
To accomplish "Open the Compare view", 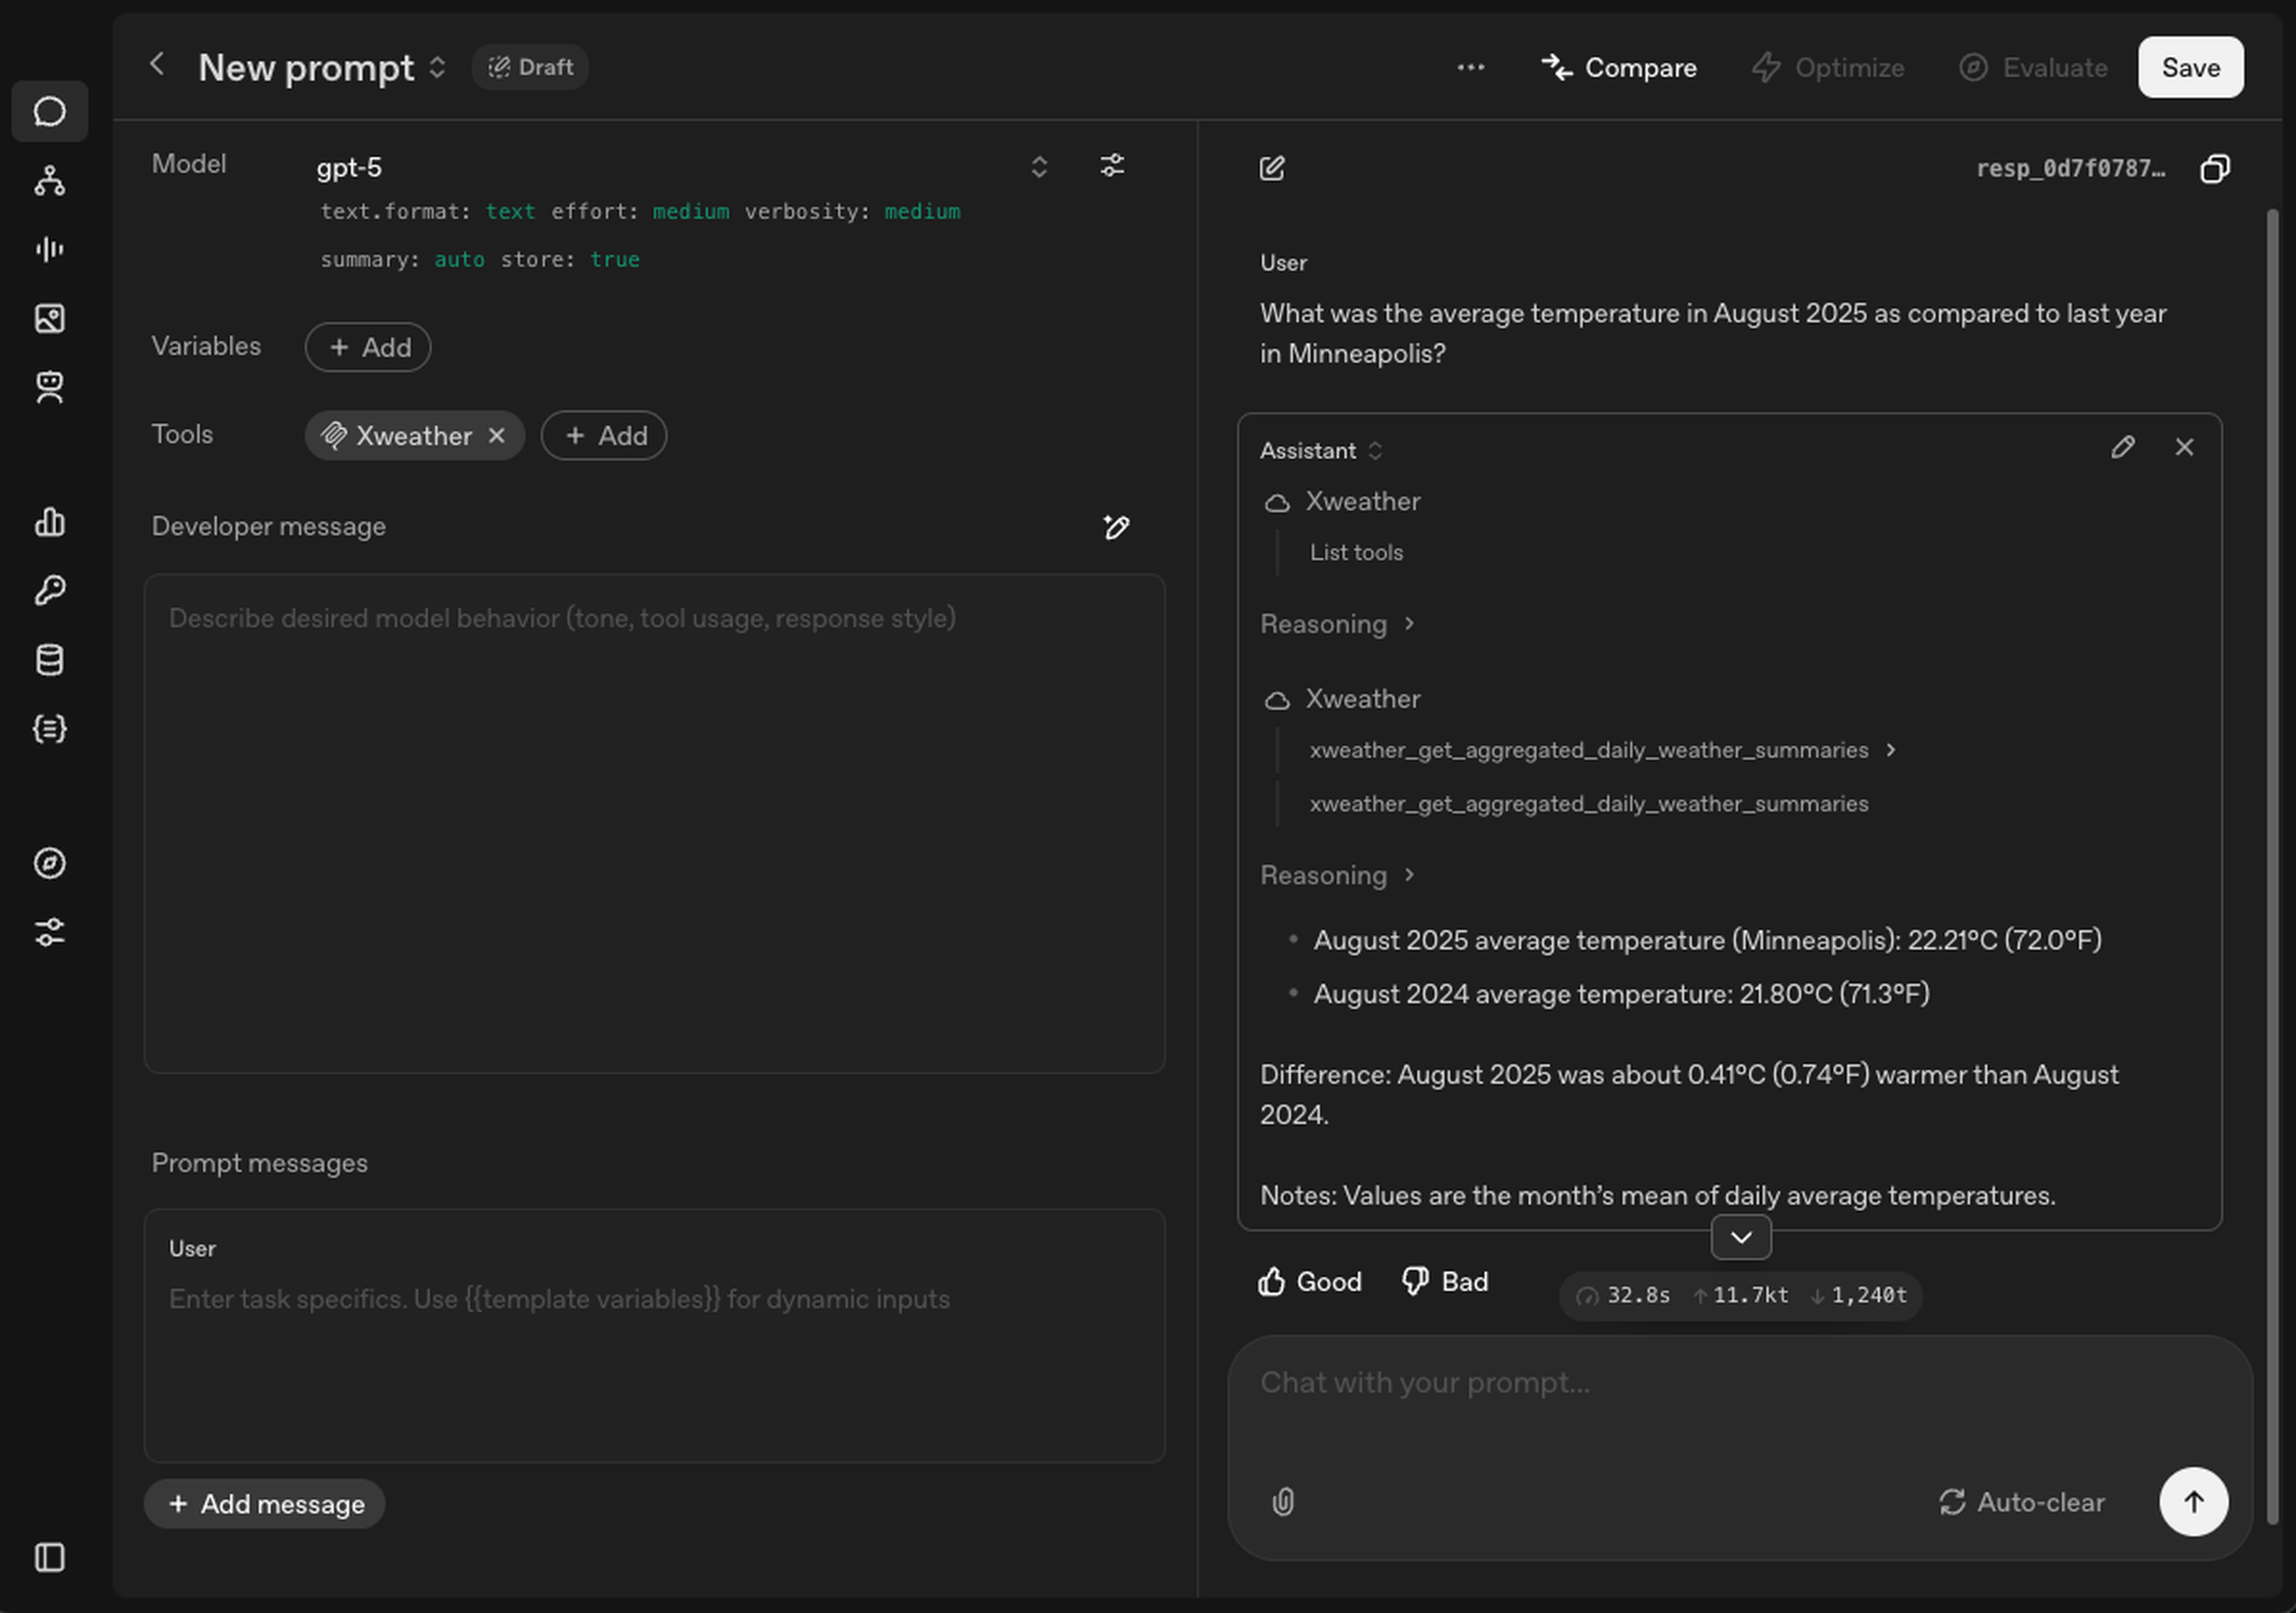I will [x=1619, y=67].
